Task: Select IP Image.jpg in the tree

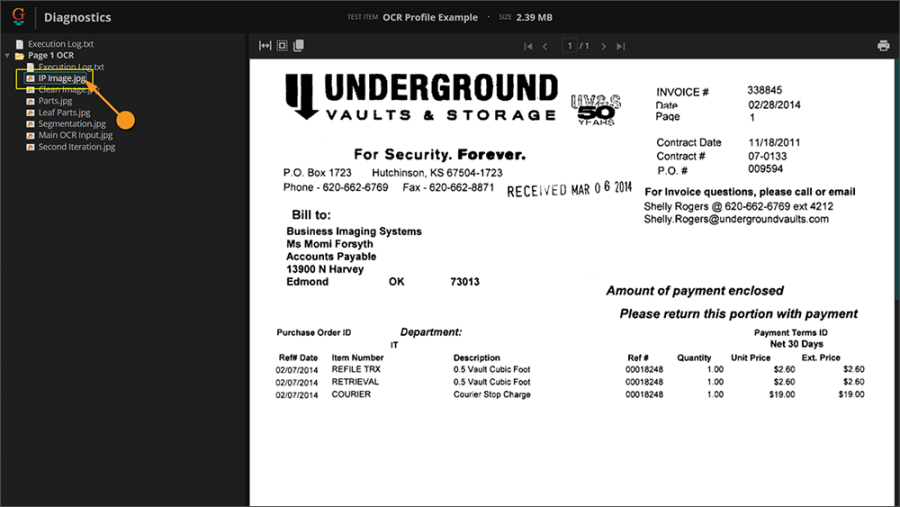Action: click(62, 78)
